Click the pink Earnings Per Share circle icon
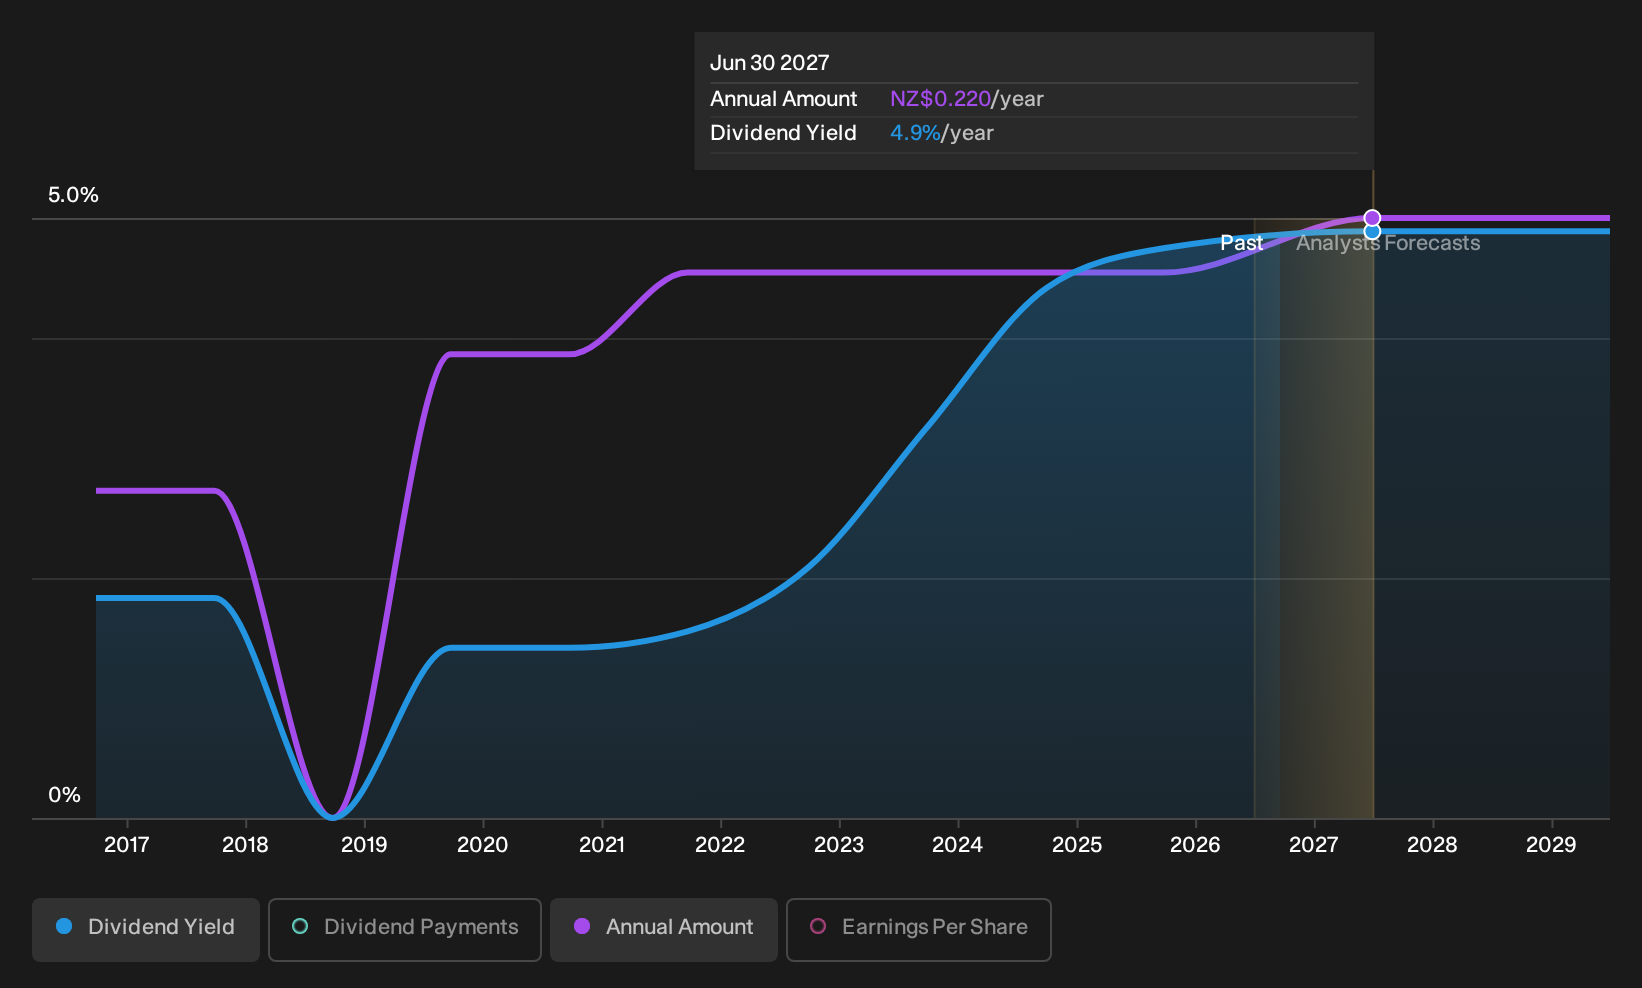The image size is (1642, 988). pos(818,926)
